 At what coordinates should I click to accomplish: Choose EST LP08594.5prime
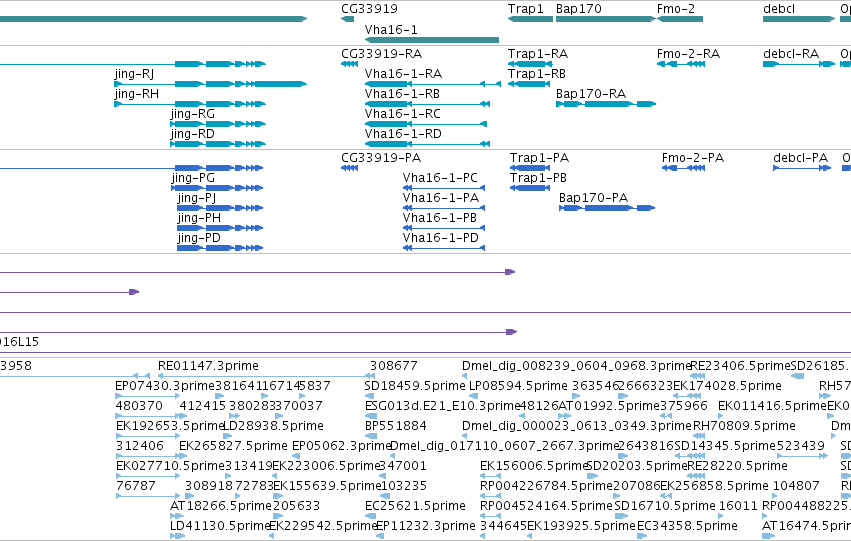(518, 386)
